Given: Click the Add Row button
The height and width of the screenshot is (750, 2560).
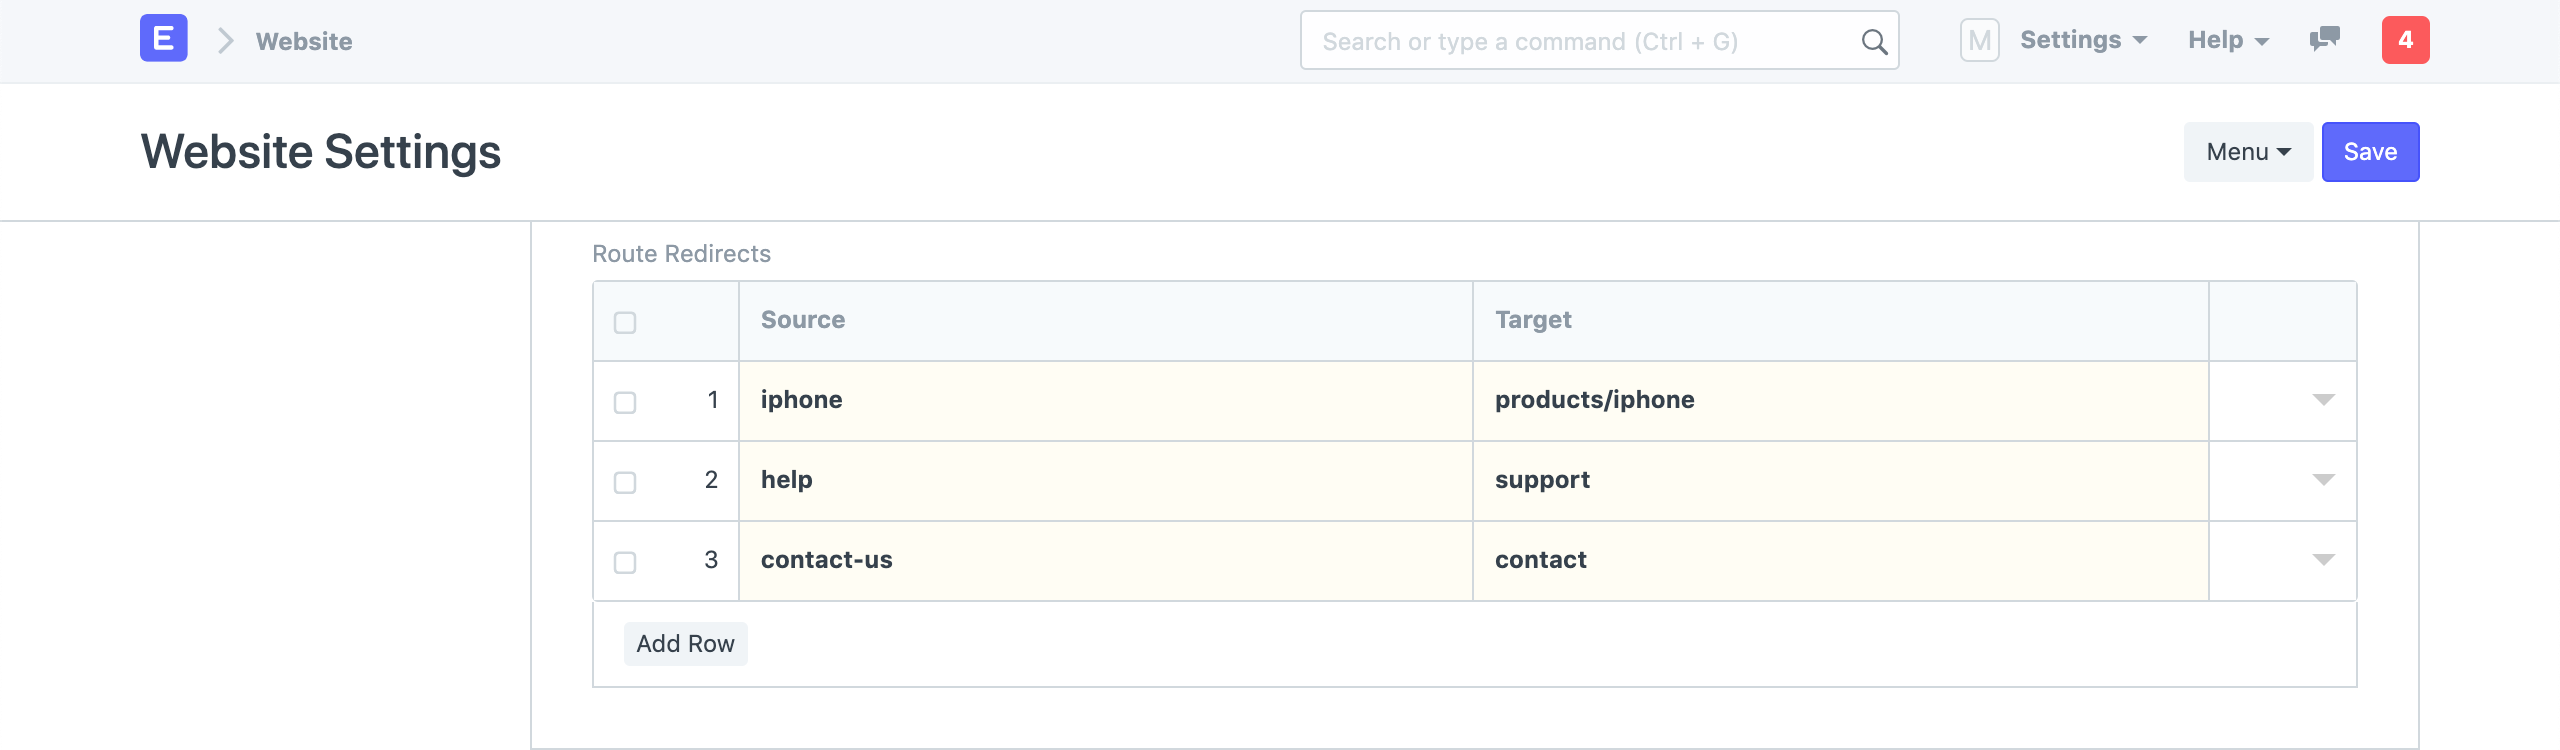Looking at the screenshot, I should click(685, 644).
